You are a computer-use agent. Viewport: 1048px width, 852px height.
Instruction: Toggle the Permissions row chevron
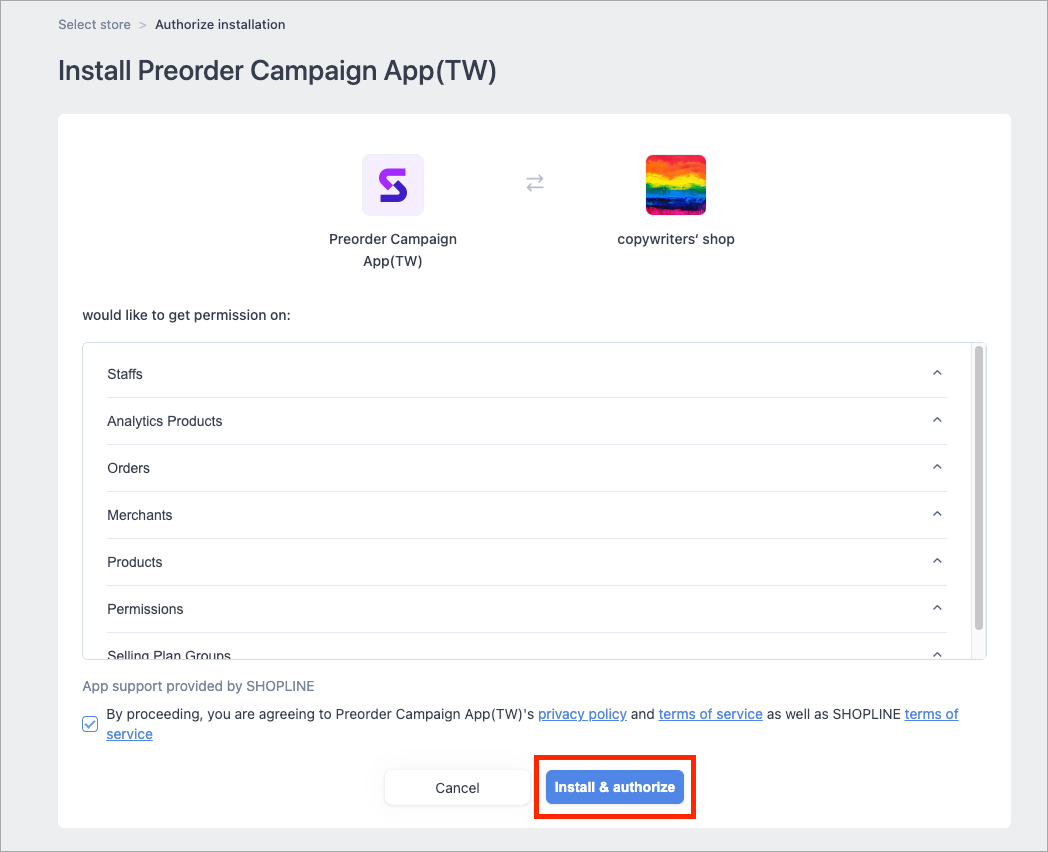(937, 607)
